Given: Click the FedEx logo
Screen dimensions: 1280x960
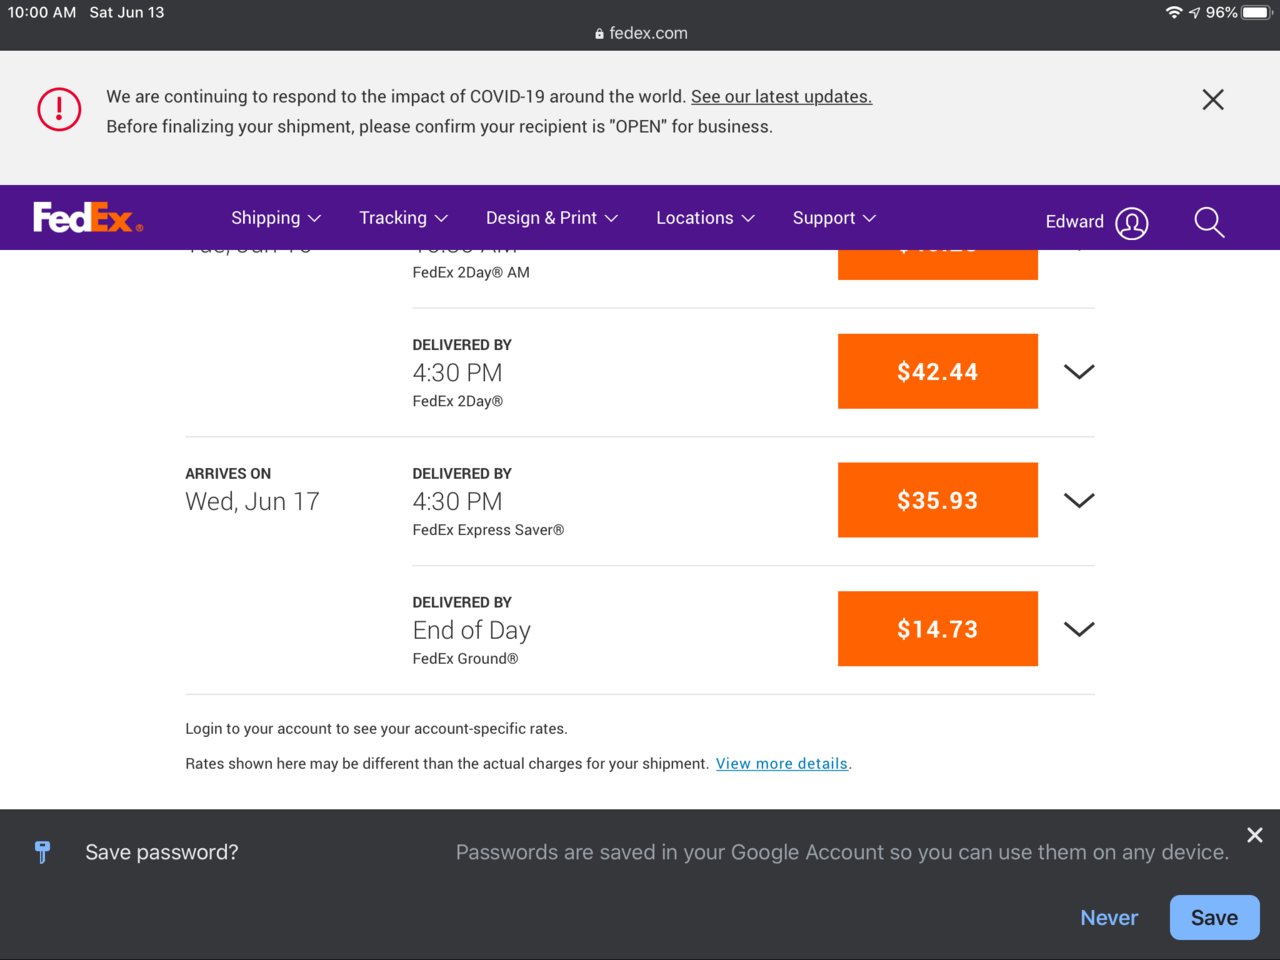Looking at the screenshot, I should click(88, 217).
